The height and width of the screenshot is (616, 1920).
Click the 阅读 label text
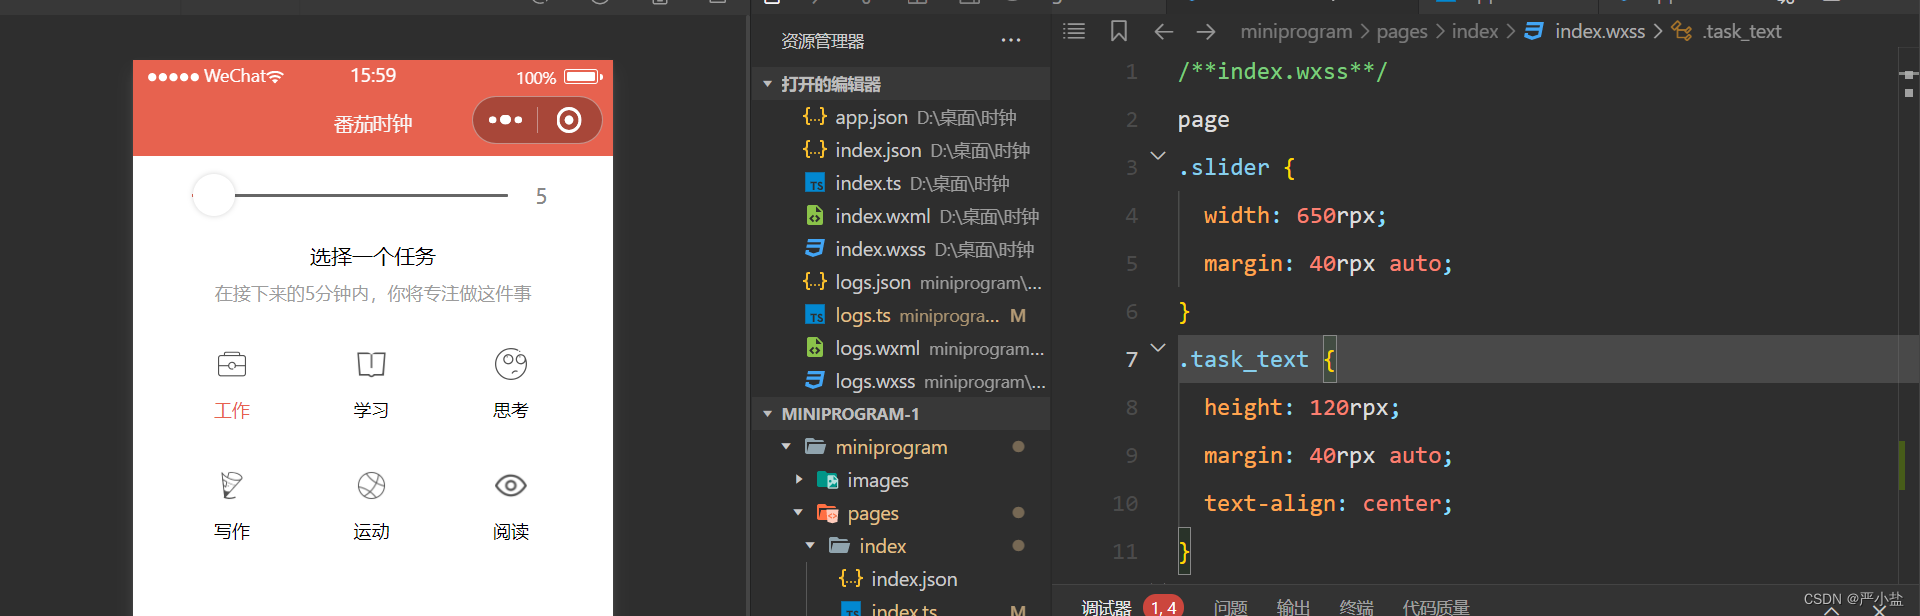[511, 532]
